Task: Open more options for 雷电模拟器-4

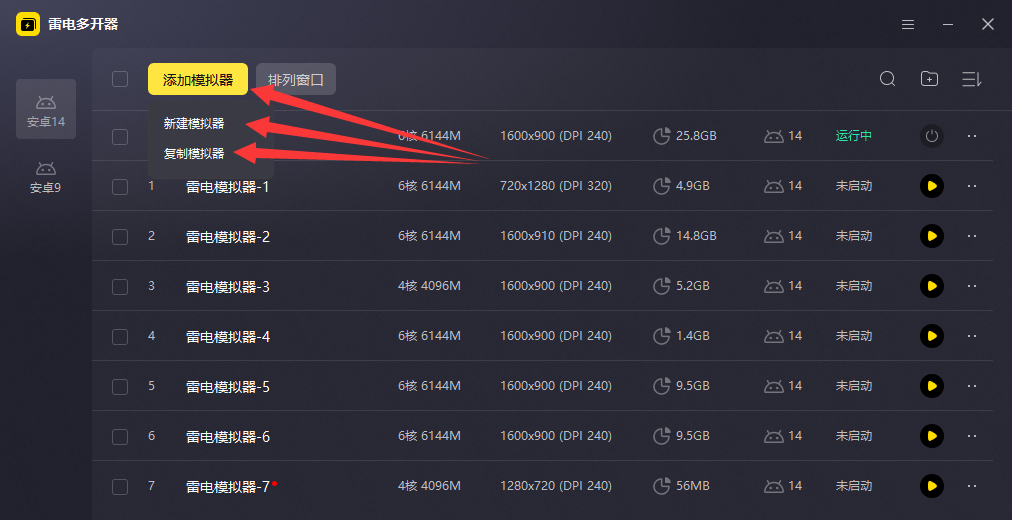Action: tap(972, 336)
